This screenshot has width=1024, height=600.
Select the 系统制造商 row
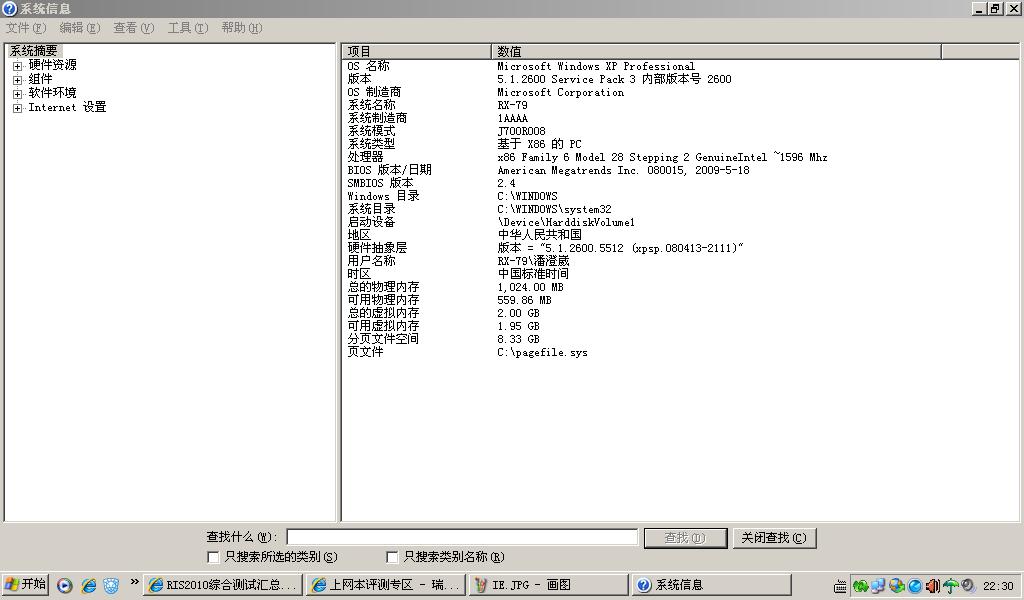(x=679, y=118)
